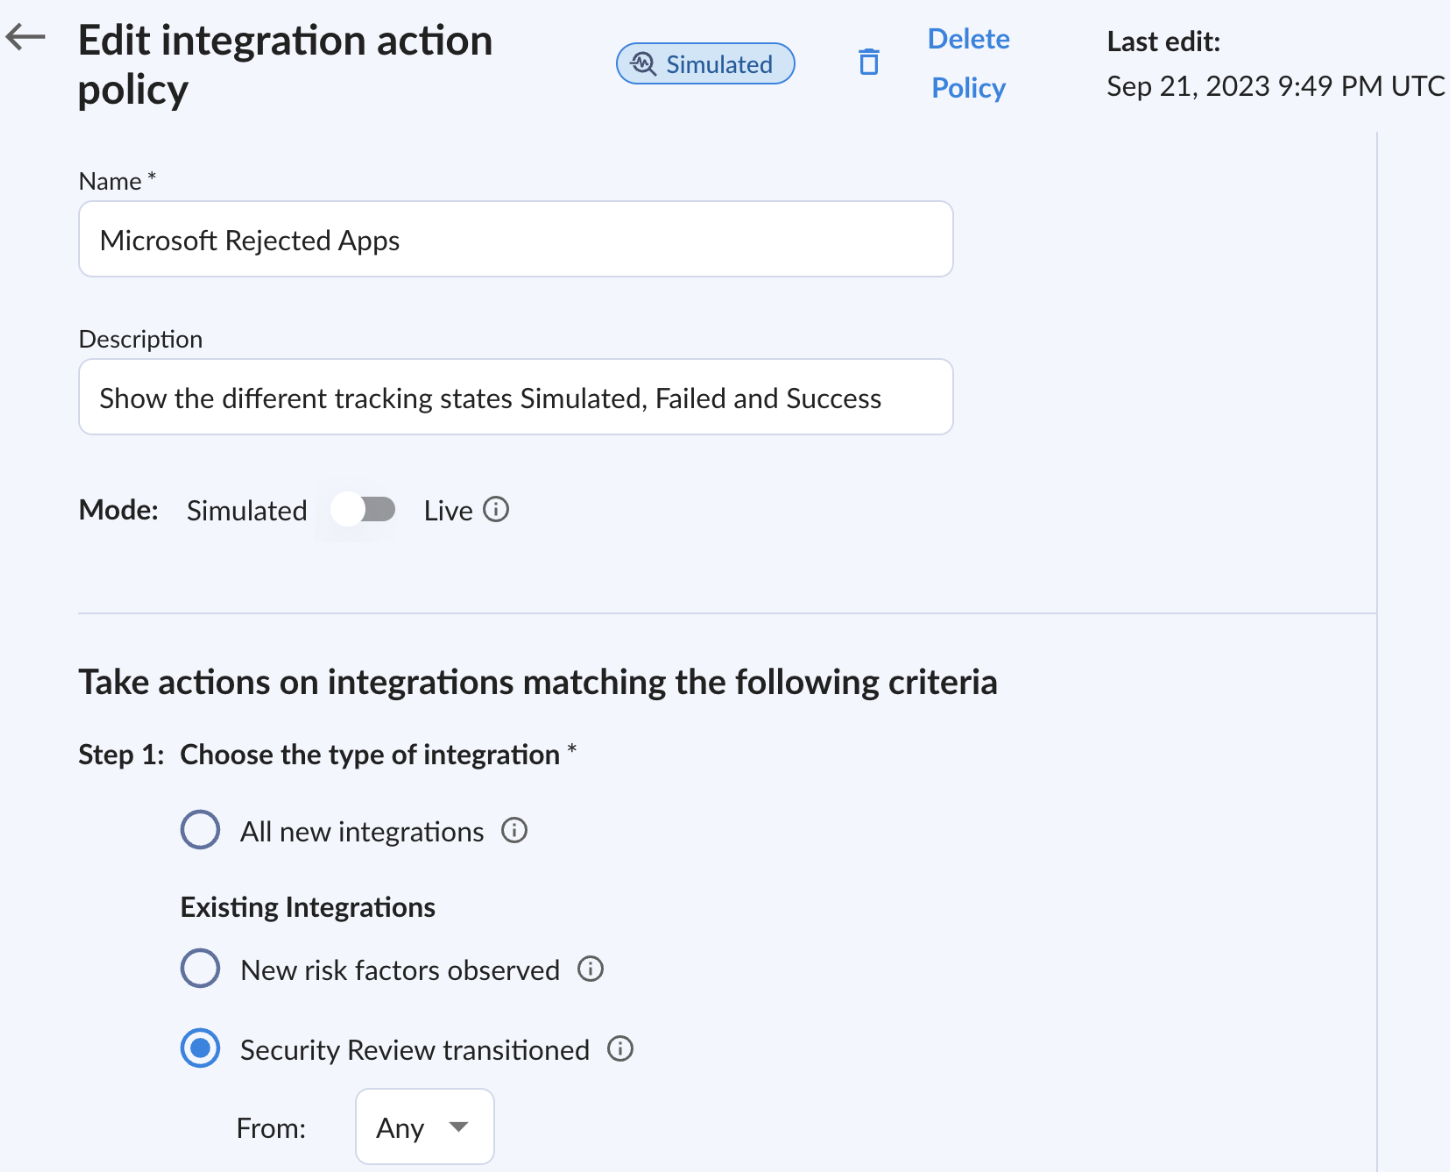This screenshot has width=1450, height=1172.
Task: Open the From dropdown set to Any
Action: point(424,1127)
